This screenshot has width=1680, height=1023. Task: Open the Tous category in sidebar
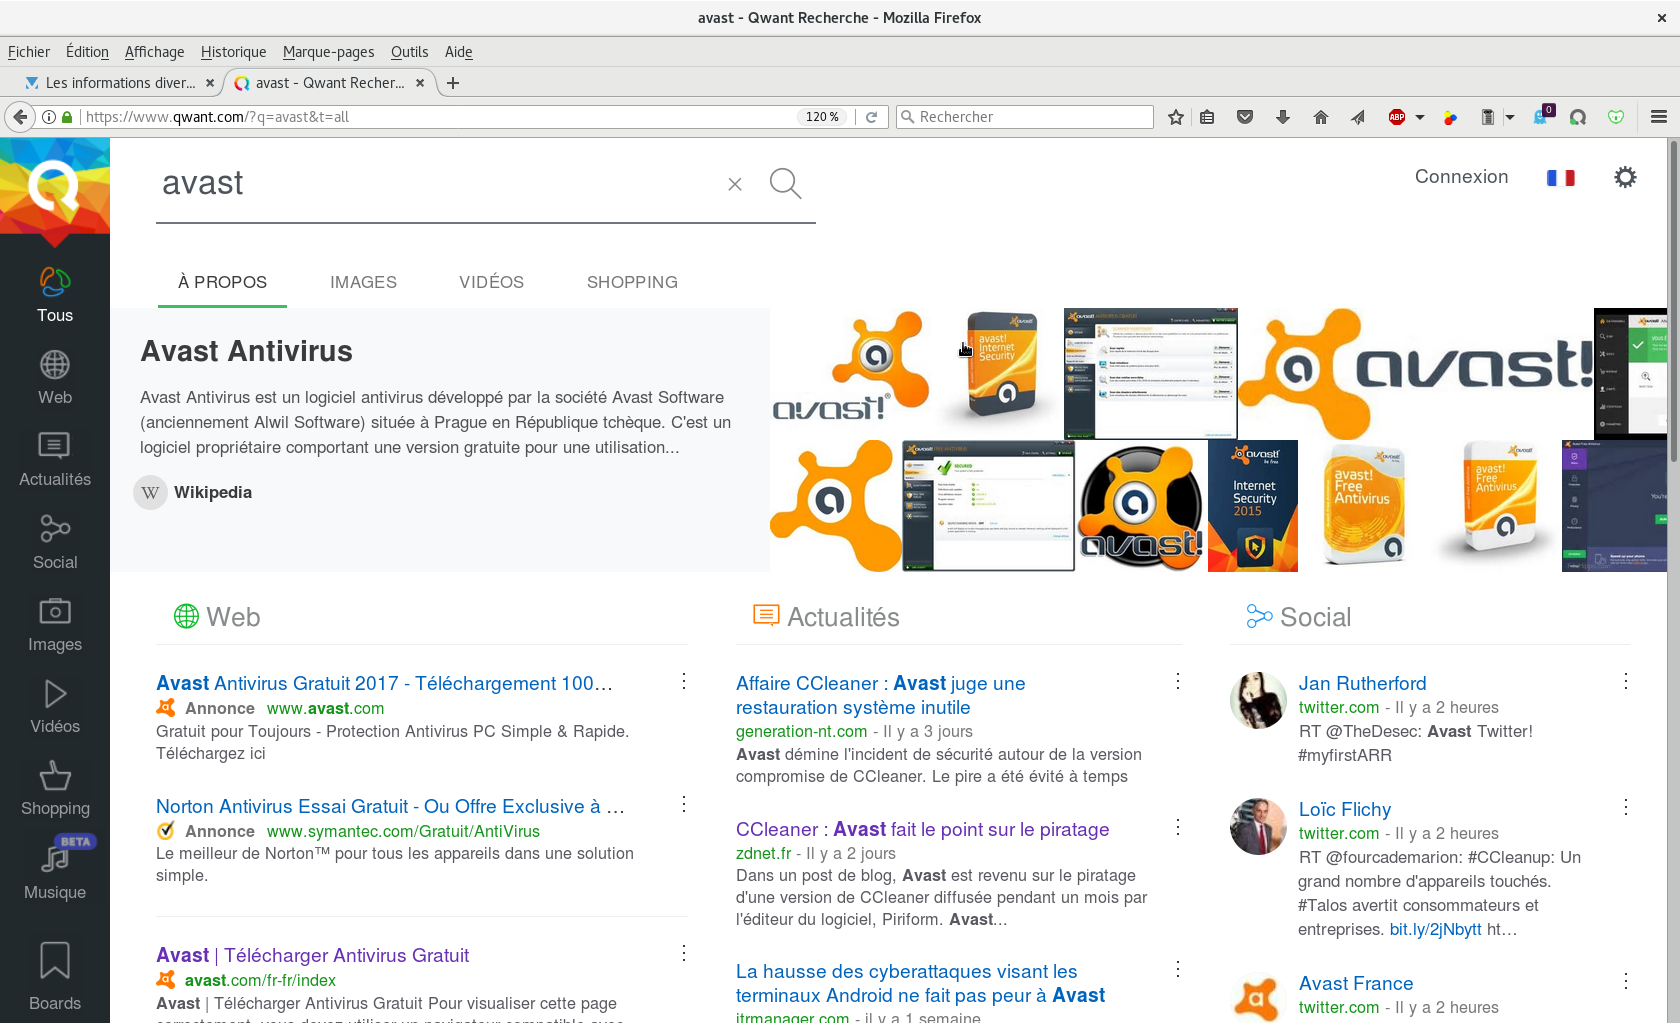tap(55, 295)
